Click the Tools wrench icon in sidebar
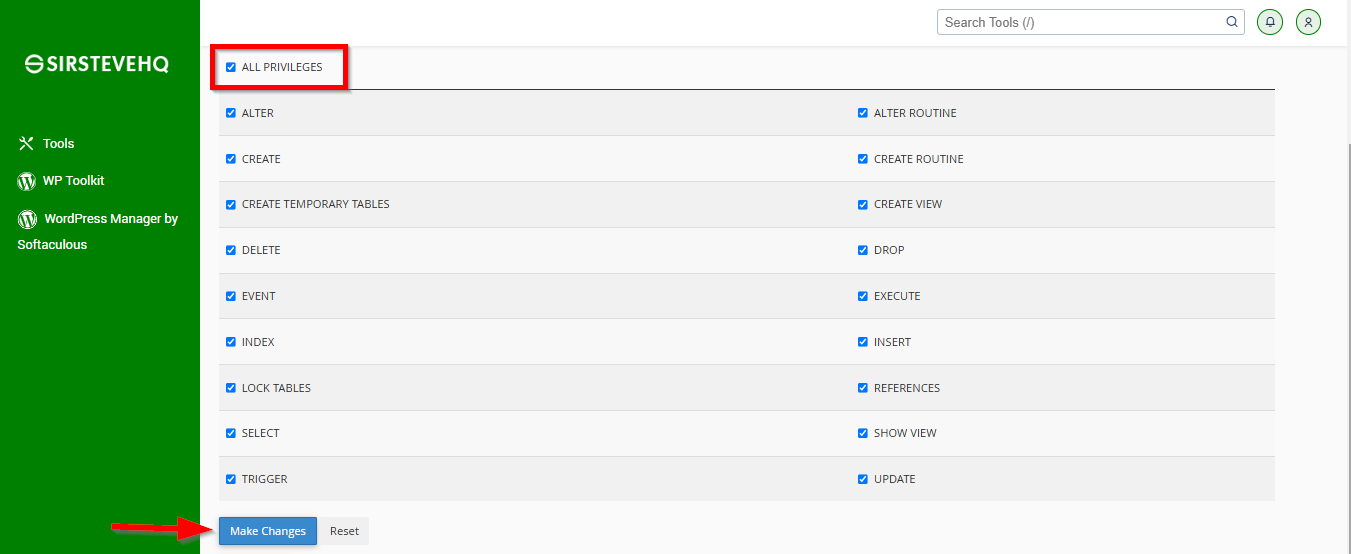 click(27, 144)
